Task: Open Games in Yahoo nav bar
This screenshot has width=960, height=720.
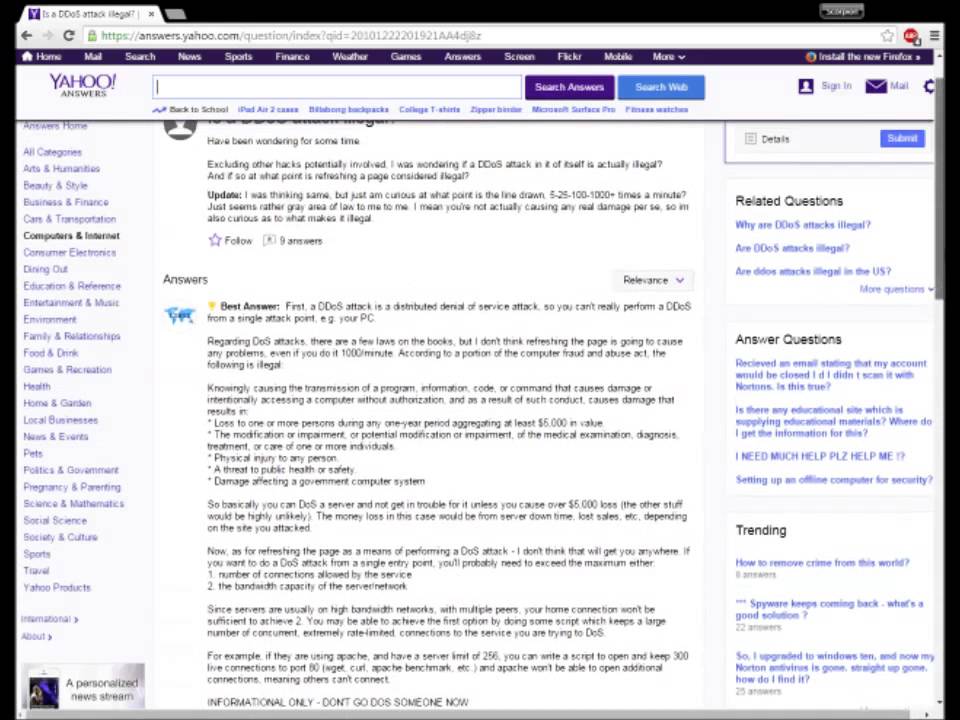Action: 406,56
